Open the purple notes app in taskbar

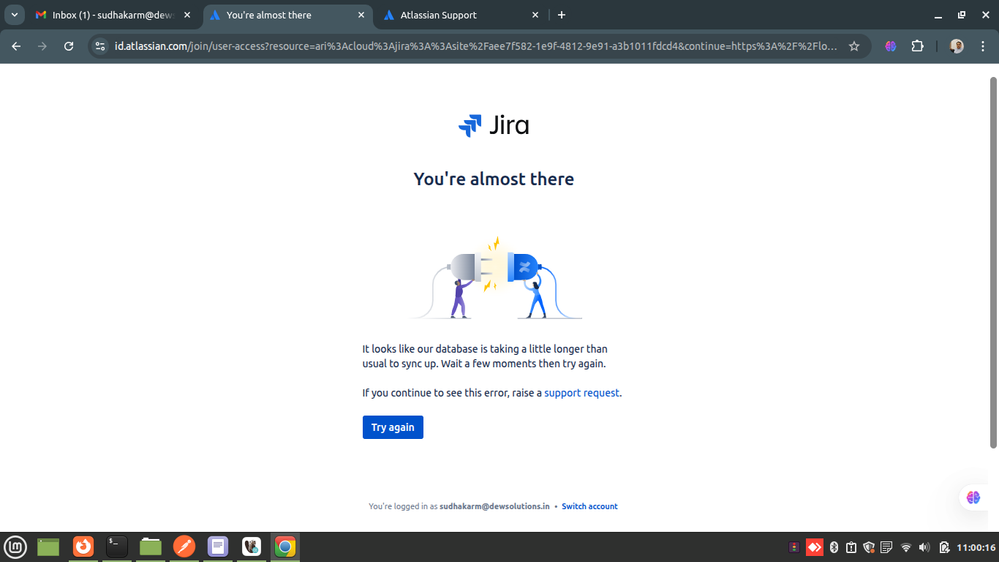pos(218,547)
